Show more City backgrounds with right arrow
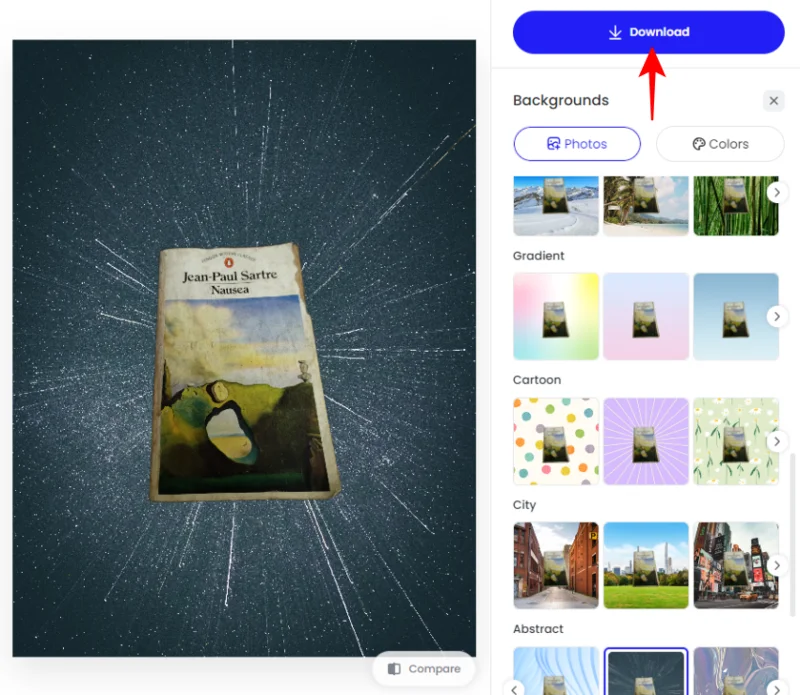 [777, 565]
